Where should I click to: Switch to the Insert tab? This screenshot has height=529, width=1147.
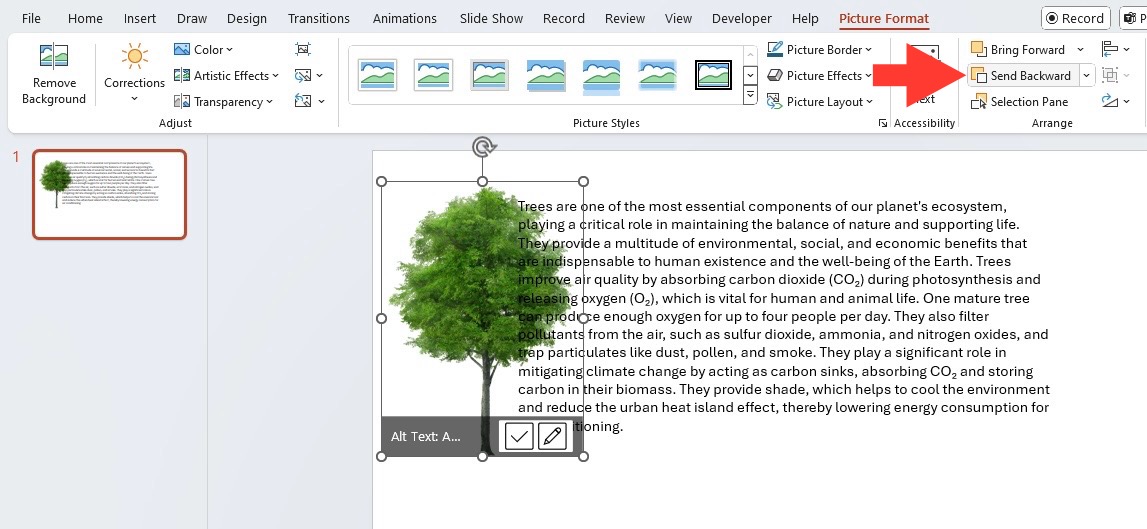point(140,18)
